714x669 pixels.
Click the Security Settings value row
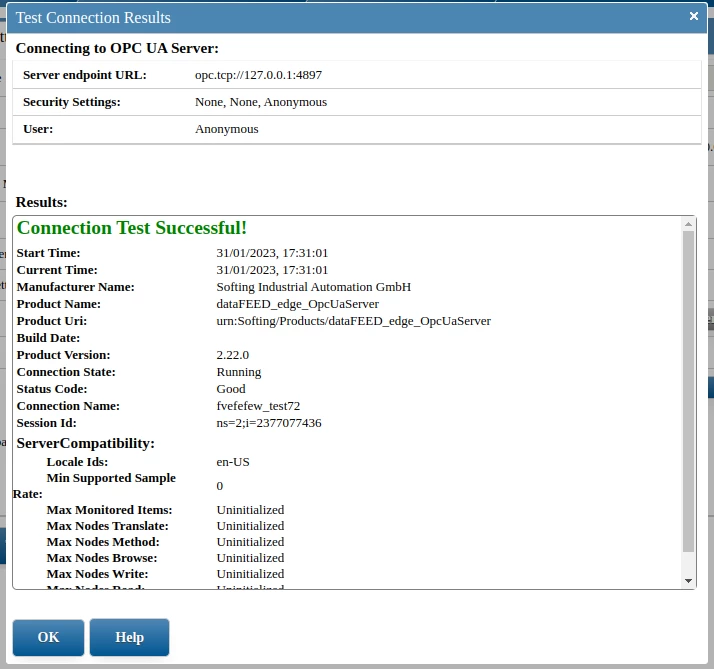(260, 102)
